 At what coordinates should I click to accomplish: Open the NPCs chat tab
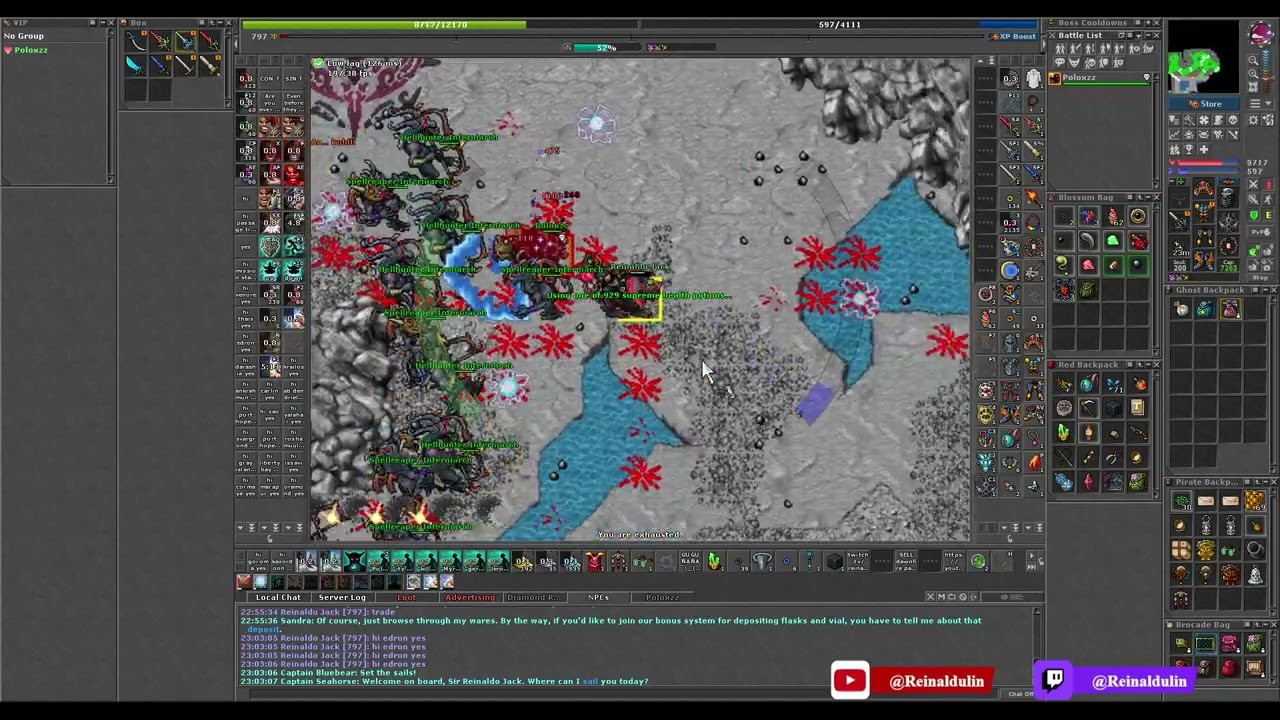click(598, 597)
